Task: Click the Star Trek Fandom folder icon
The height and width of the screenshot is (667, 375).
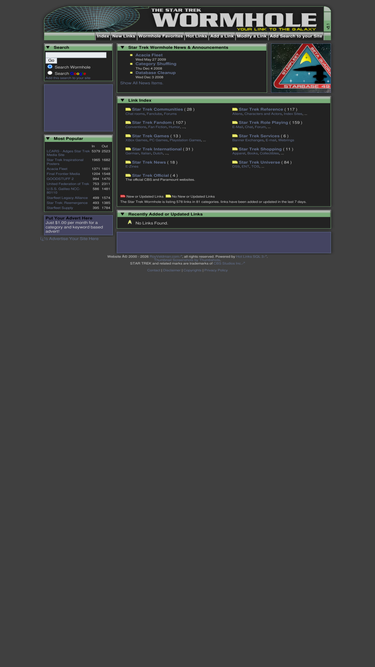Action: pyautogui.click(x=128, y=123)
